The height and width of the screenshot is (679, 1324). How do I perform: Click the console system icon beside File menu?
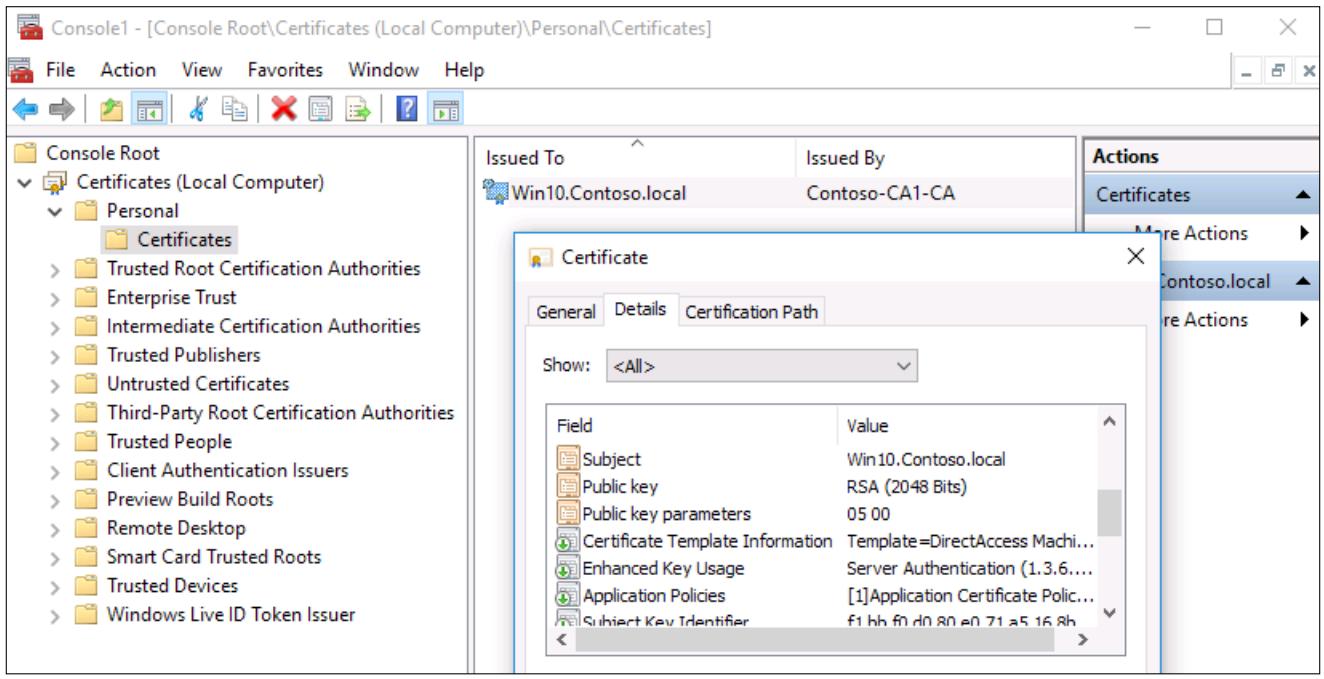18,70
